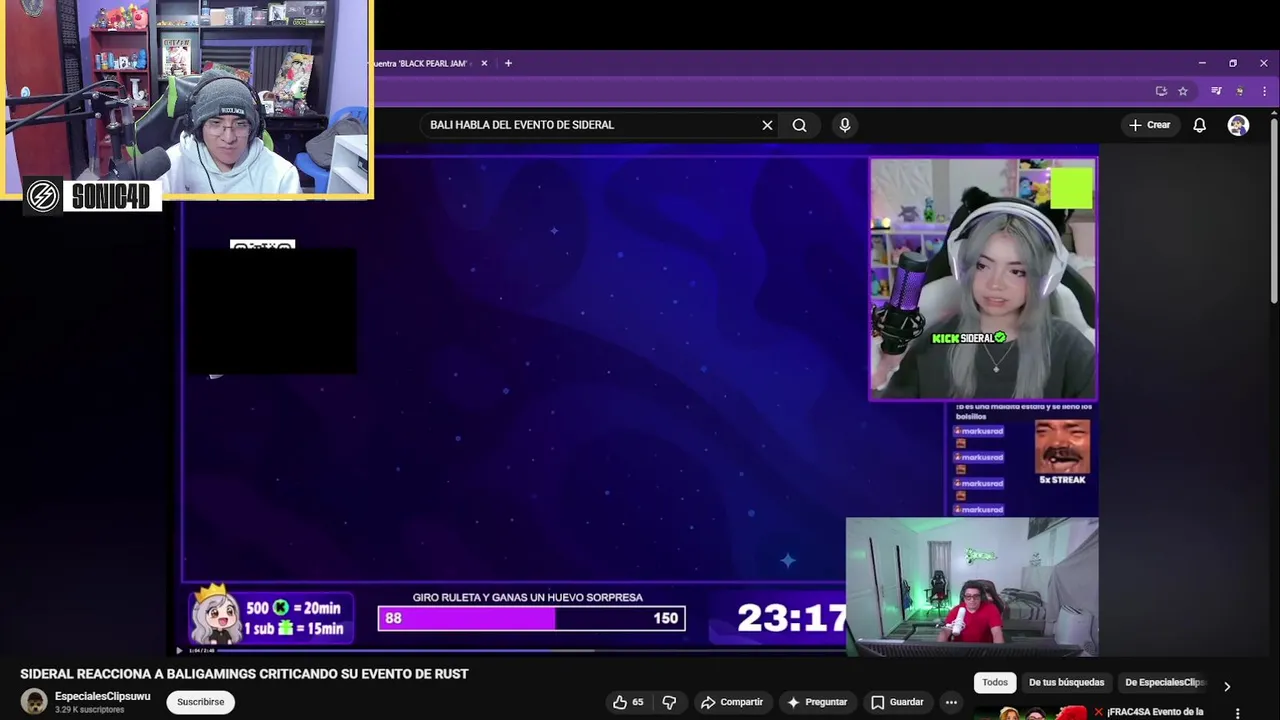Viewport: 1280px width, 720px height.
Task: Restore down the browser window
Action: (x=1233, y=63)
